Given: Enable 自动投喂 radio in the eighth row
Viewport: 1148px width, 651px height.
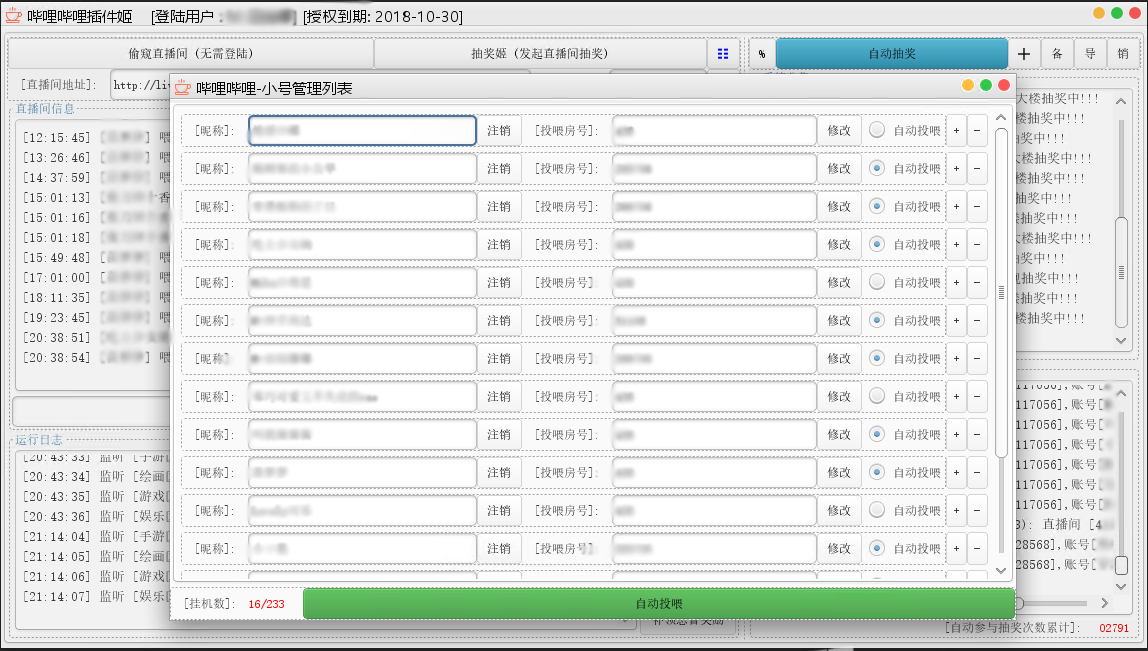Looking at the screenshot, I should (x=876, y=396).
